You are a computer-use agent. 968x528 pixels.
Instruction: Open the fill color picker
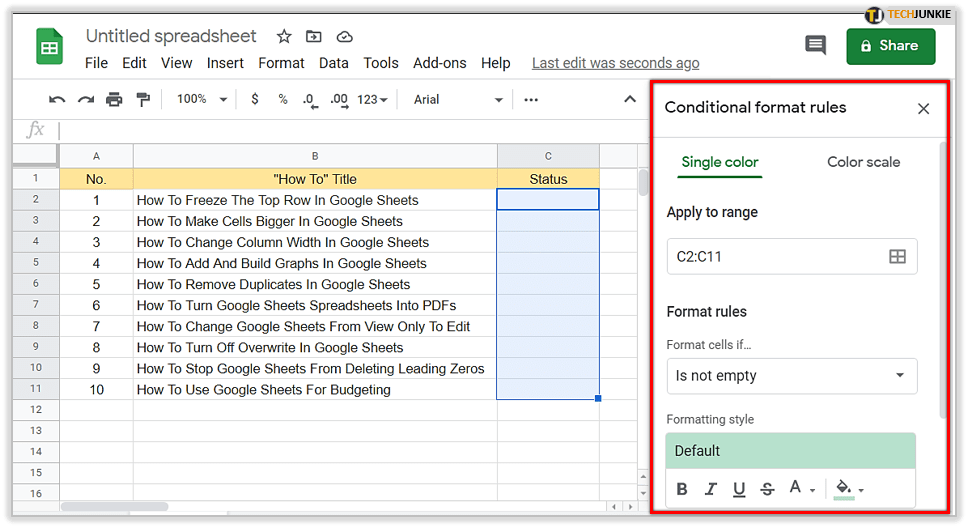click(849, 489)
